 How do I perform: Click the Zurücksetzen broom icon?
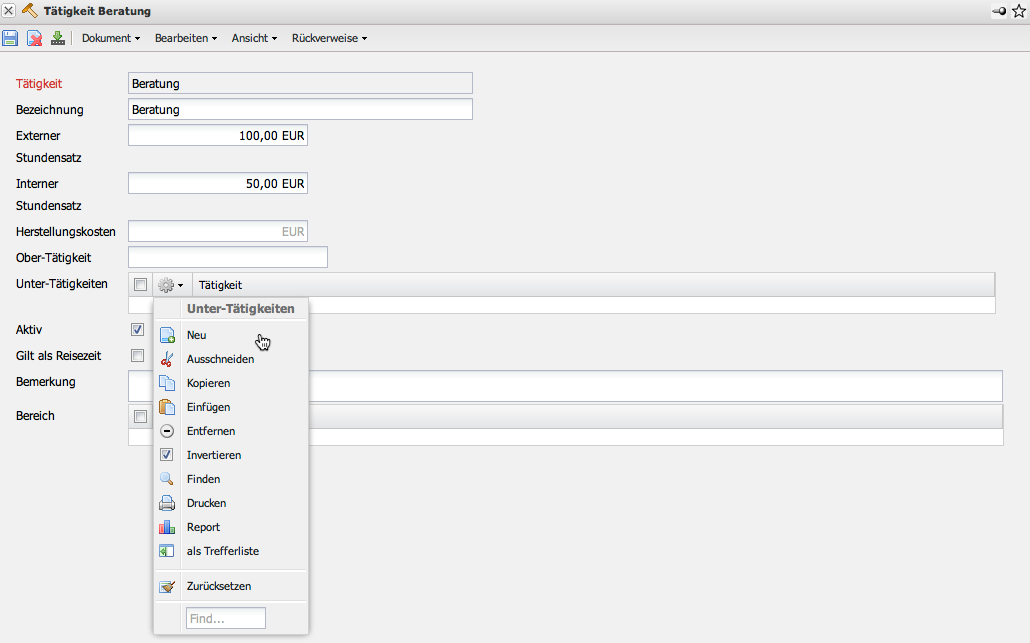pyautogui.click(x=167, y=587)
